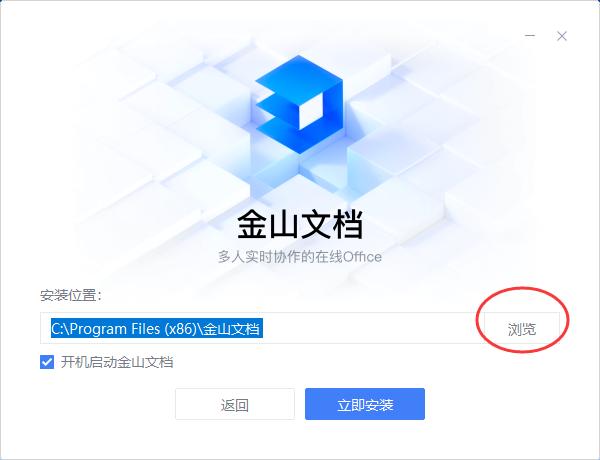Close the 金山文档 installer window
The image size is (600, 460).
point(562,36)
